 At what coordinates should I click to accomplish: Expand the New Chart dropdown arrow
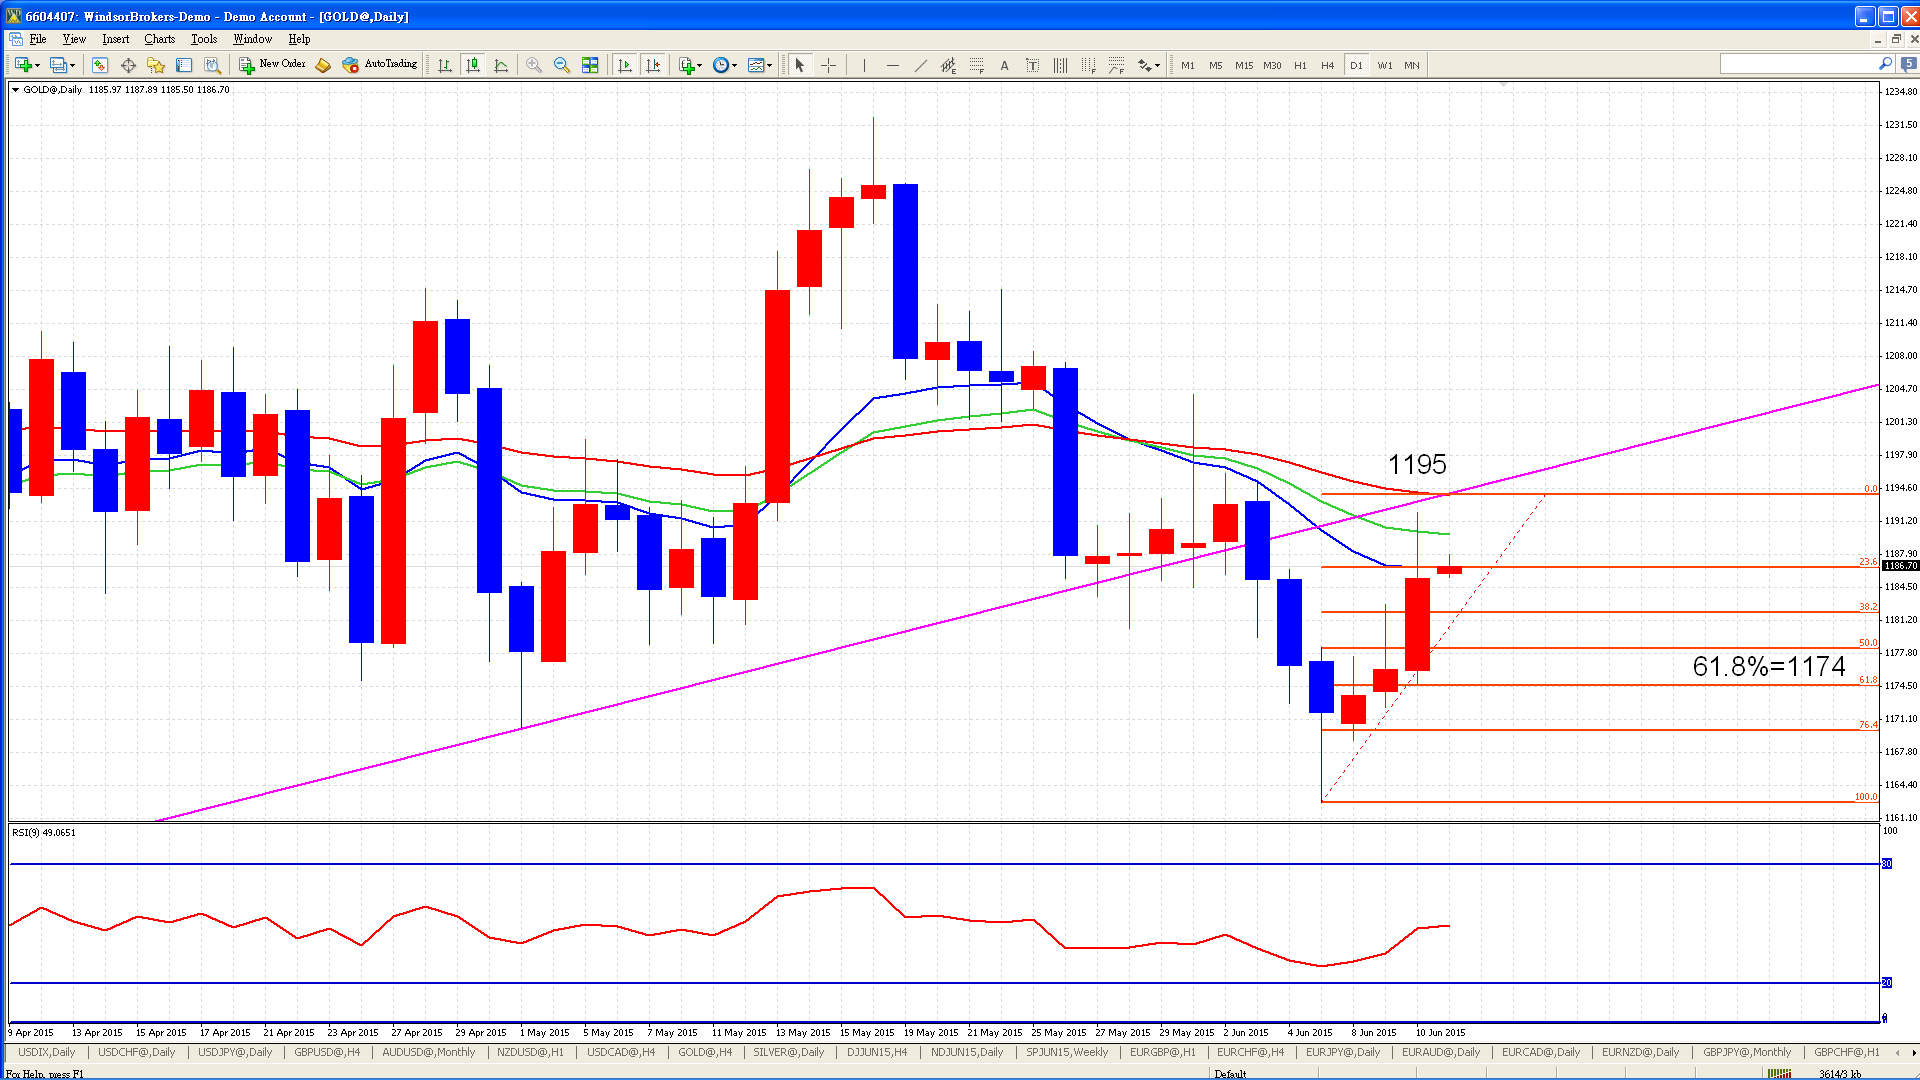click(37, 66)
